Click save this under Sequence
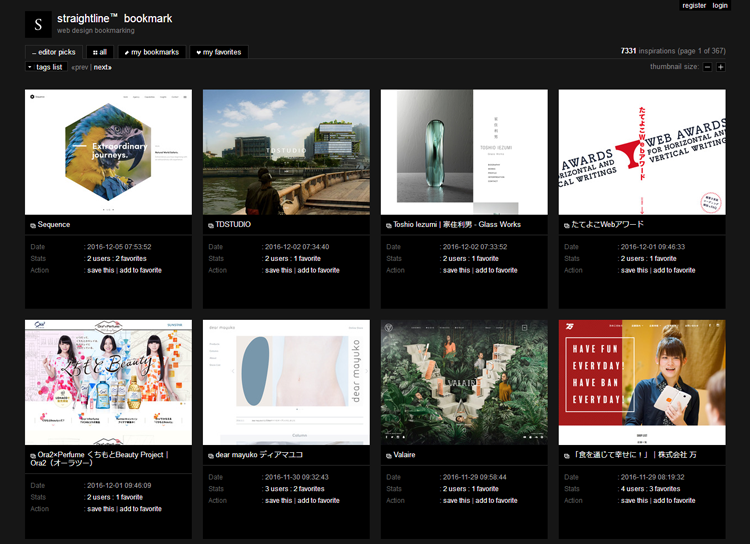750x544 pixels. 100,270
